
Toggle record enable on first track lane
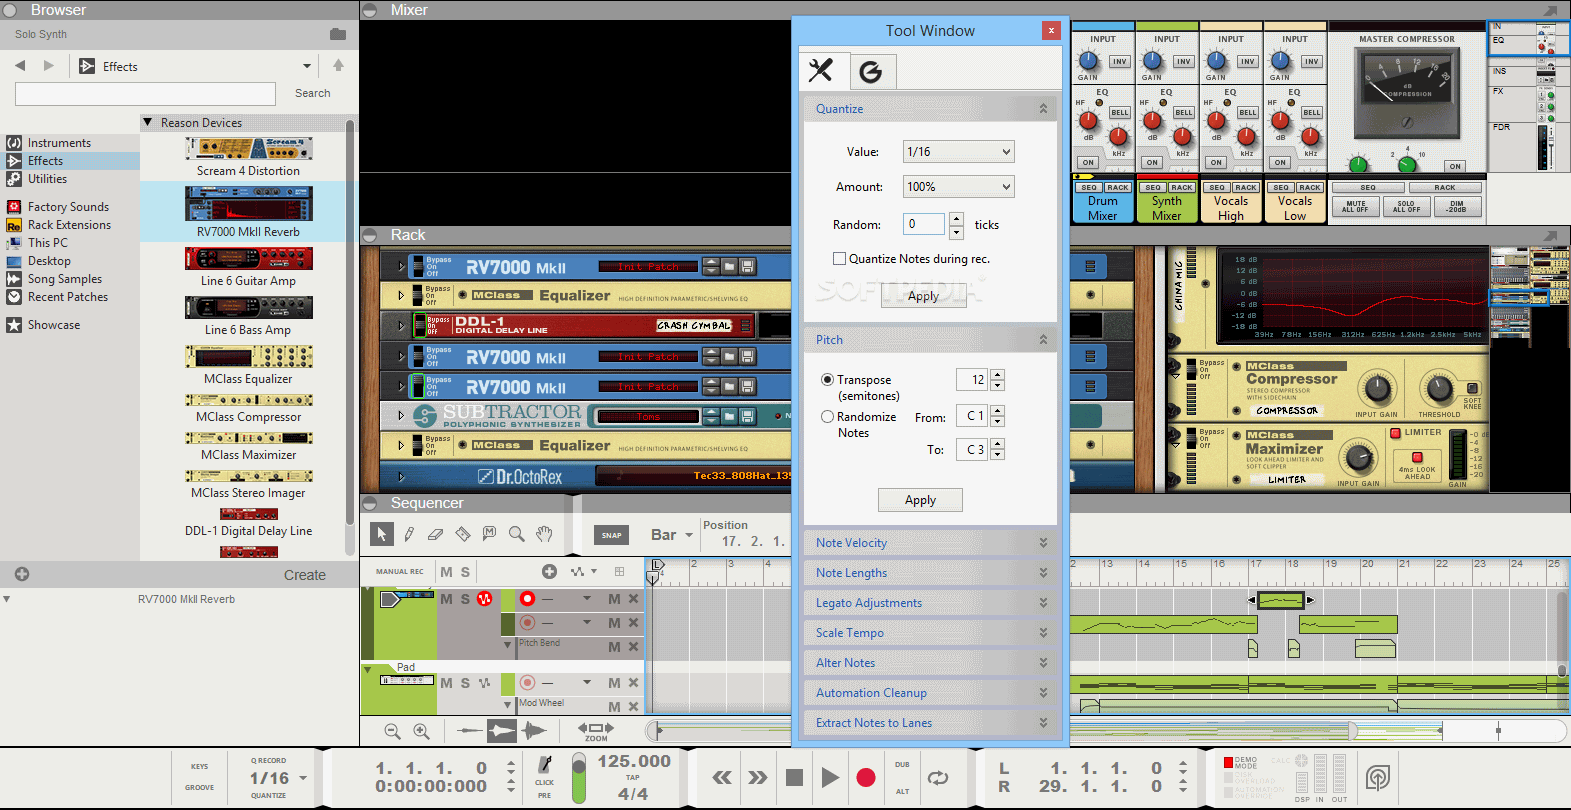527,599
